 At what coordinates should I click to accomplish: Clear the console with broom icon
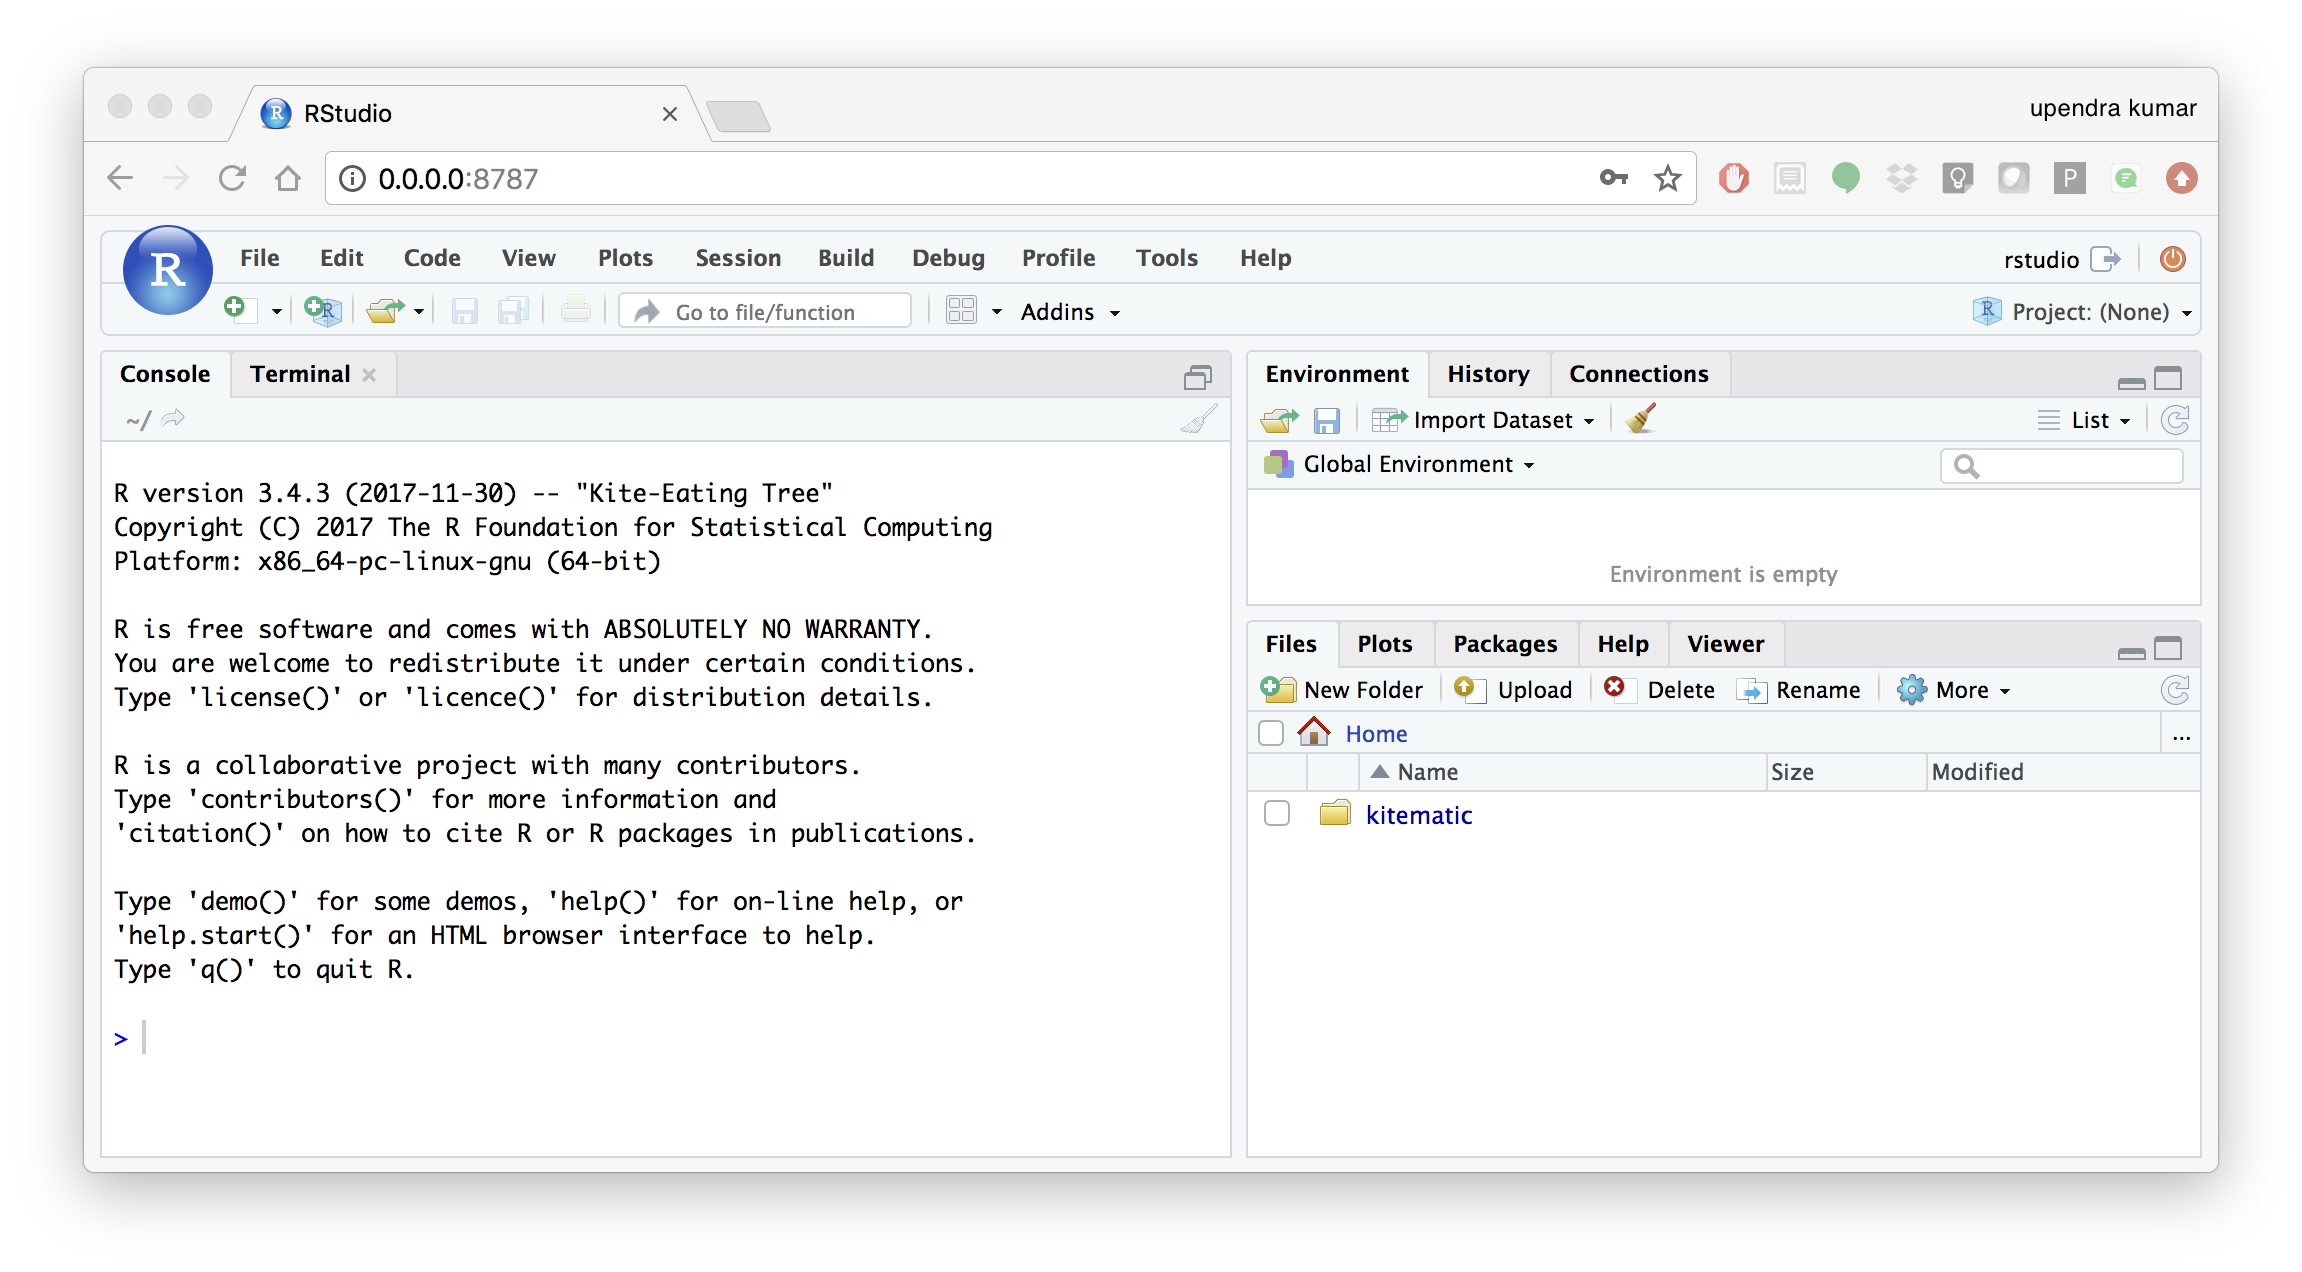coord(1198,419)
